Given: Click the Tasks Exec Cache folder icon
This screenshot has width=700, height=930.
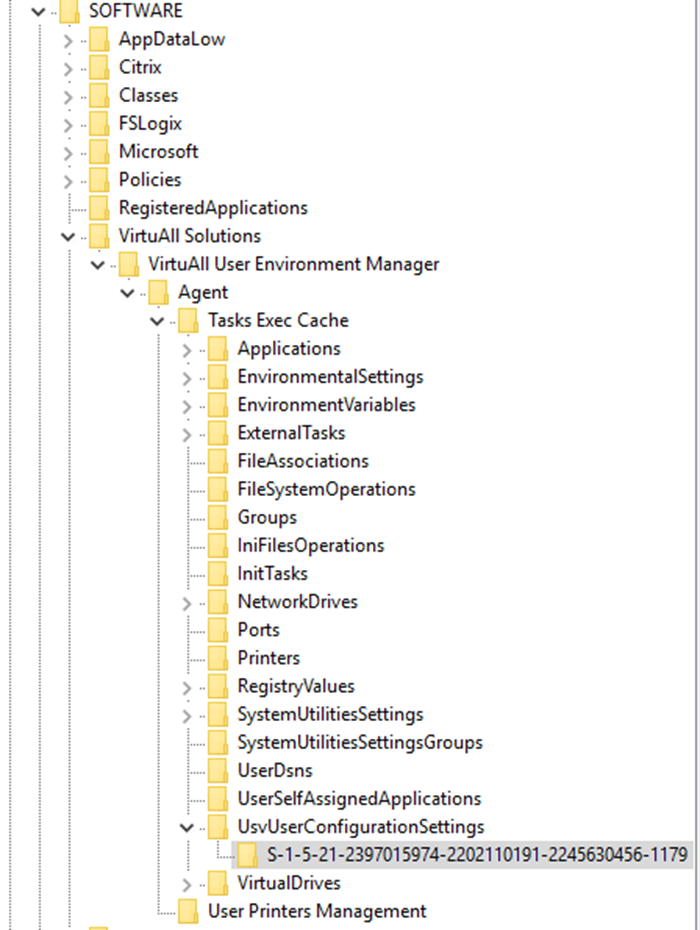Looking at the screenshot, I should [x=188, y=320].
